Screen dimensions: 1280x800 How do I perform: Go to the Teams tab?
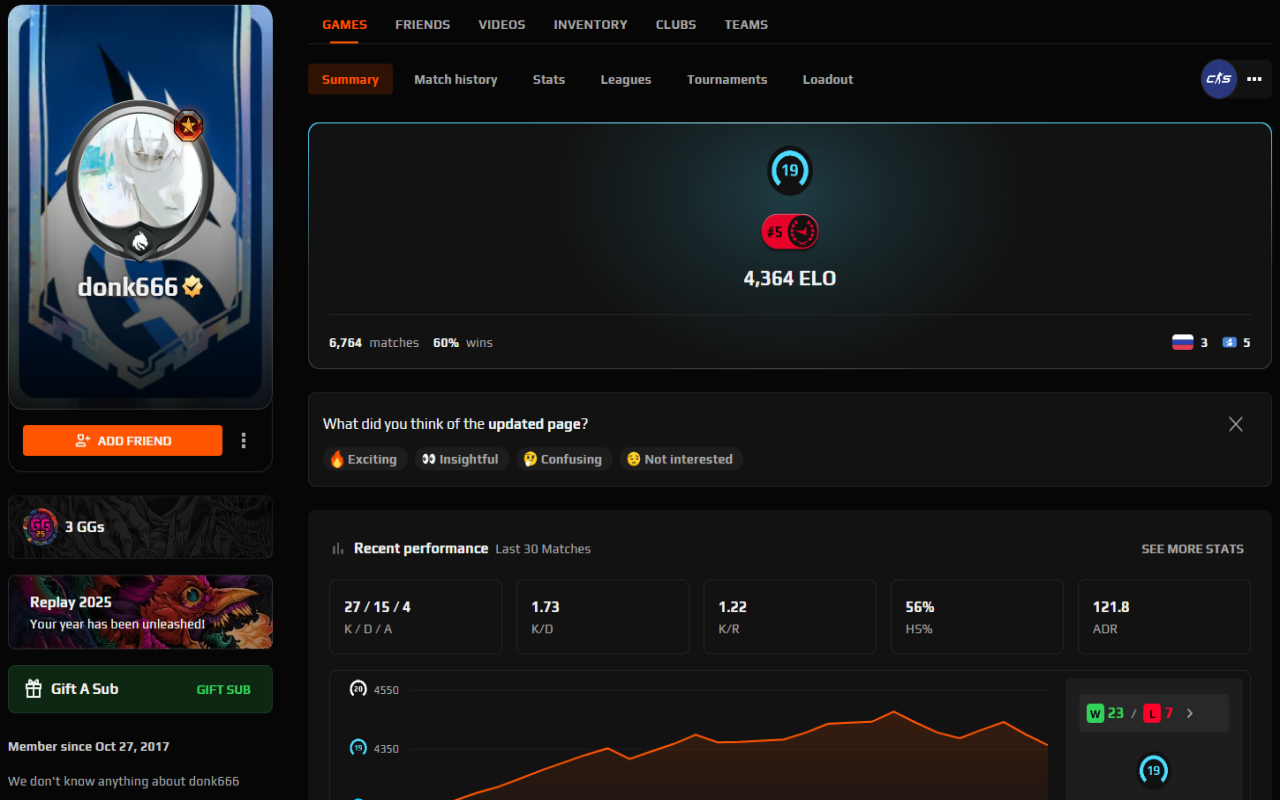point(746,24)
